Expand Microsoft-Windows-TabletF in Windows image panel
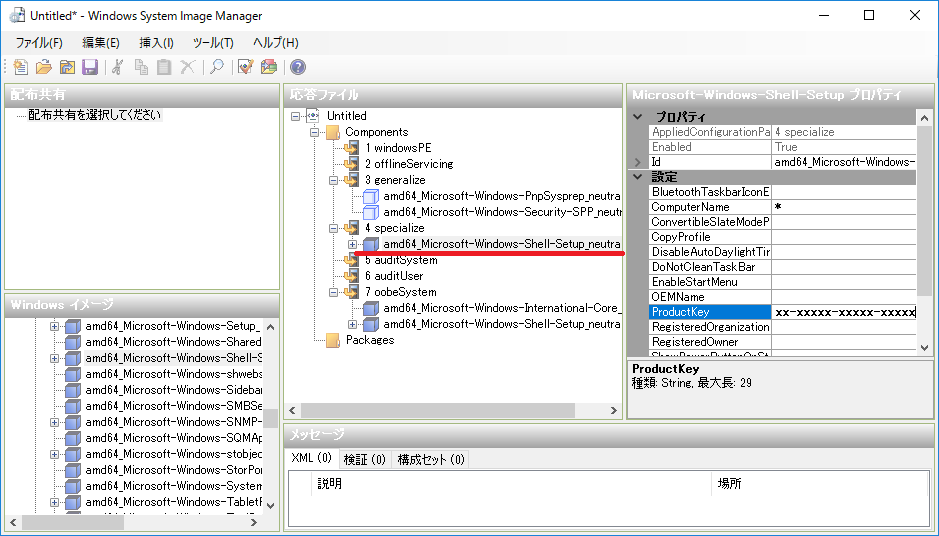 pos(54,502)
